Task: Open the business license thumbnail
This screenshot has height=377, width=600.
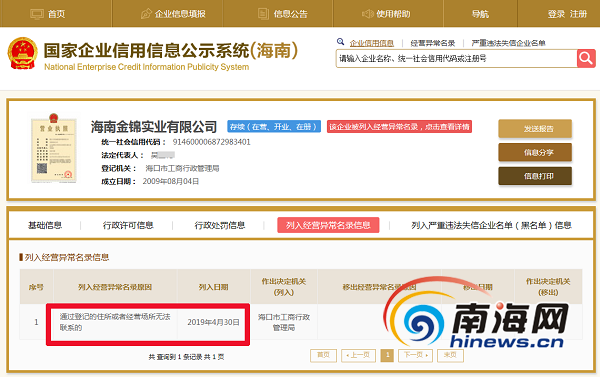Action: click(54, 149)
